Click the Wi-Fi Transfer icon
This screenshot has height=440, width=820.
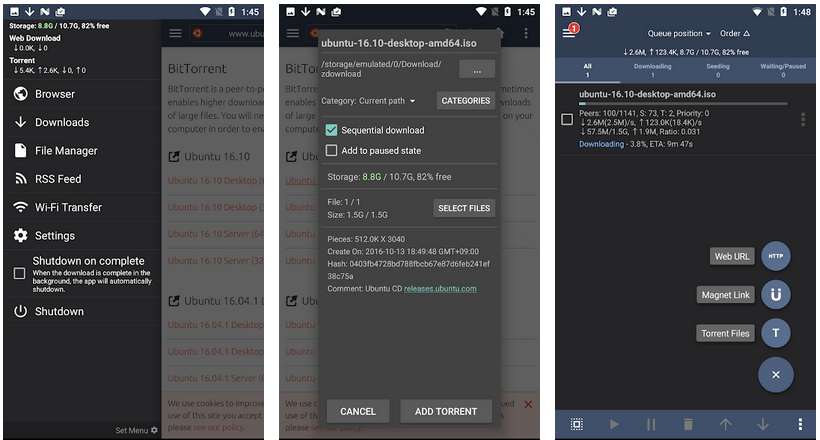[x=20, y=207]
